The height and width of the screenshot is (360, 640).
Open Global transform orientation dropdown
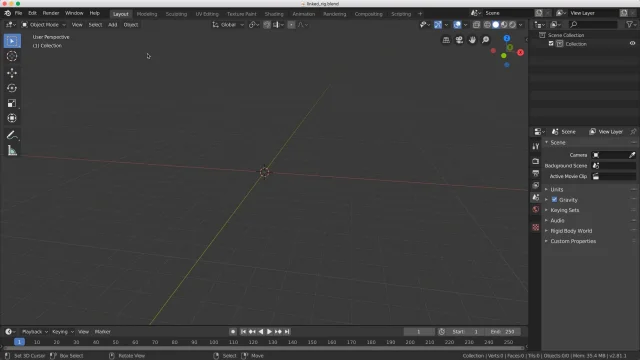click(x=228, y=25)
